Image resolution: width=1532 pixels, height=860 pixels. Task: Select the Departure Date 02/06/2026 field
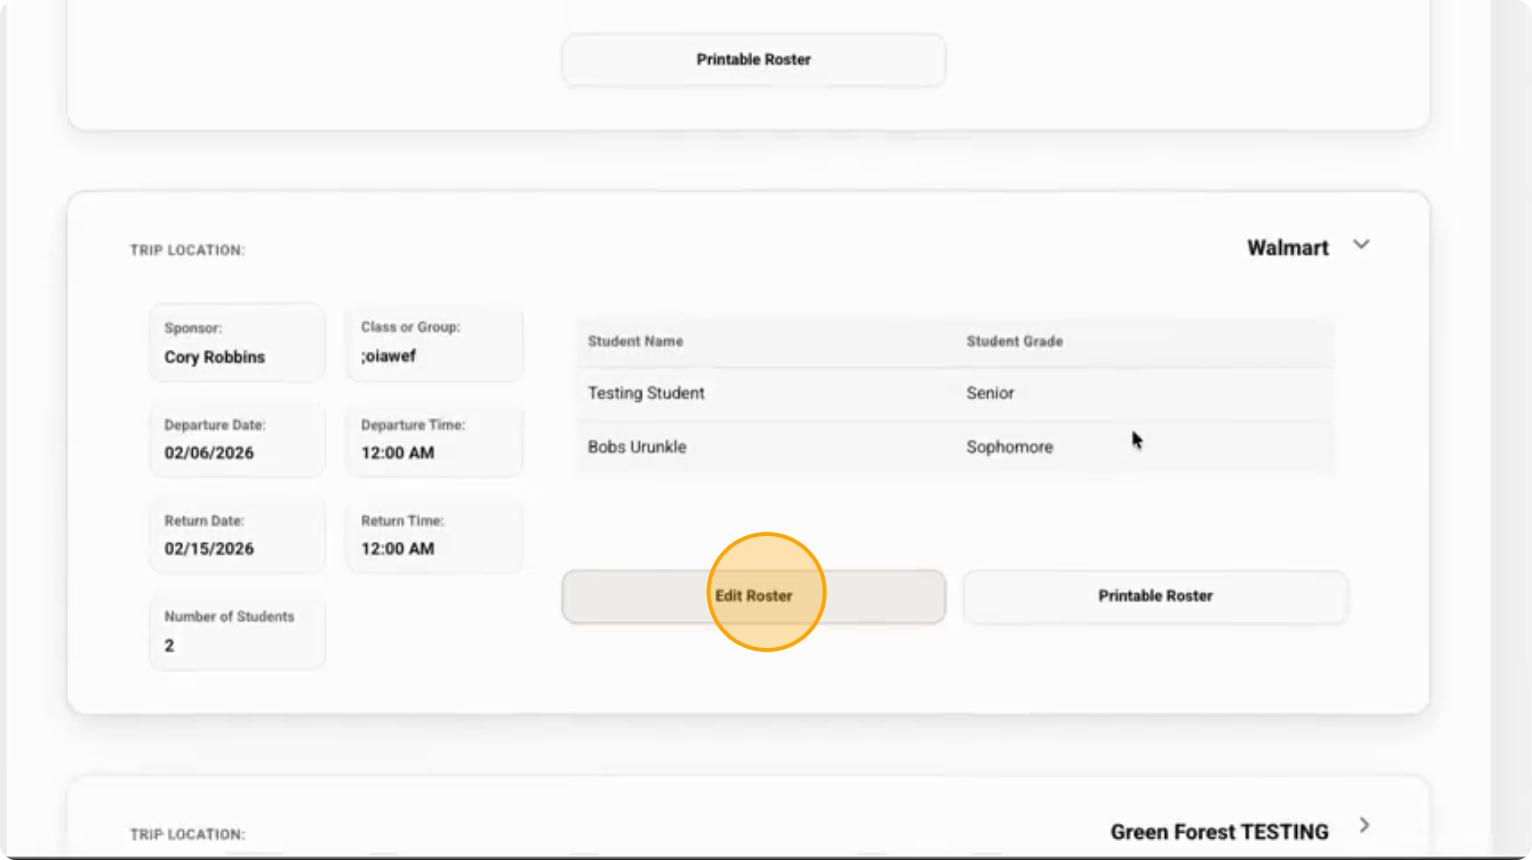point(236,439)
